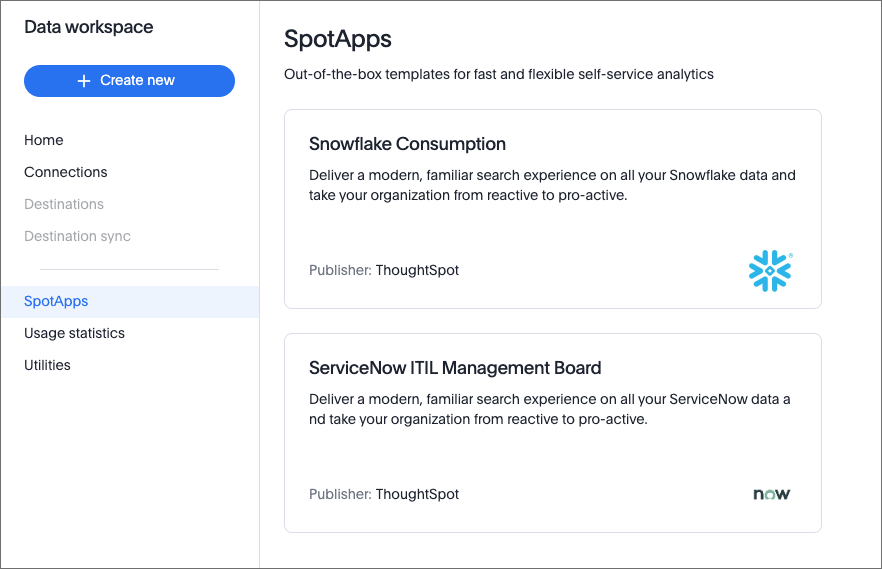Click the ServiceNow card description text
Viewport: 882px width, 569px height.
549,409
